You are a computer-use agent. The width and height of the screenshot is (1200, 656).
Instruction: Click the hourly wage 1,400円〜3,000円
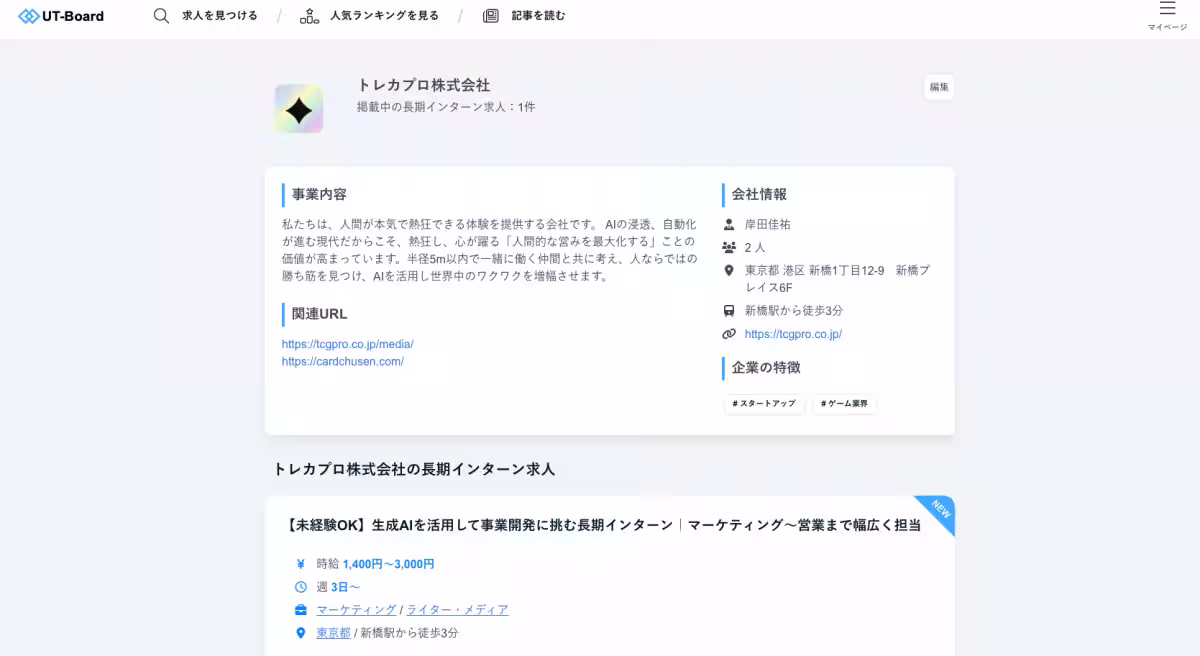coord(388,564)
